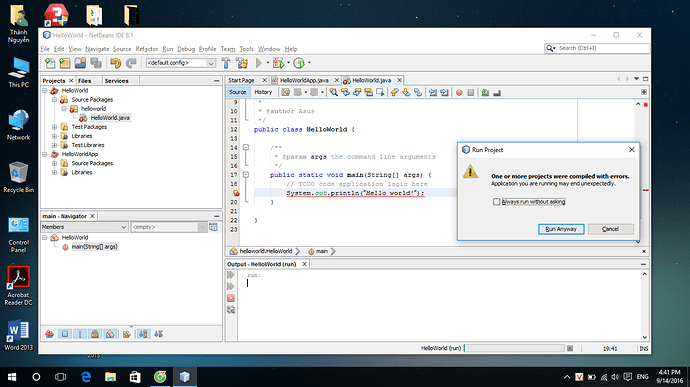This screenshot has width=690, height=387.
Task: Toggle Show Inherited Members in Navigator
Action: (x=49, y=334)
